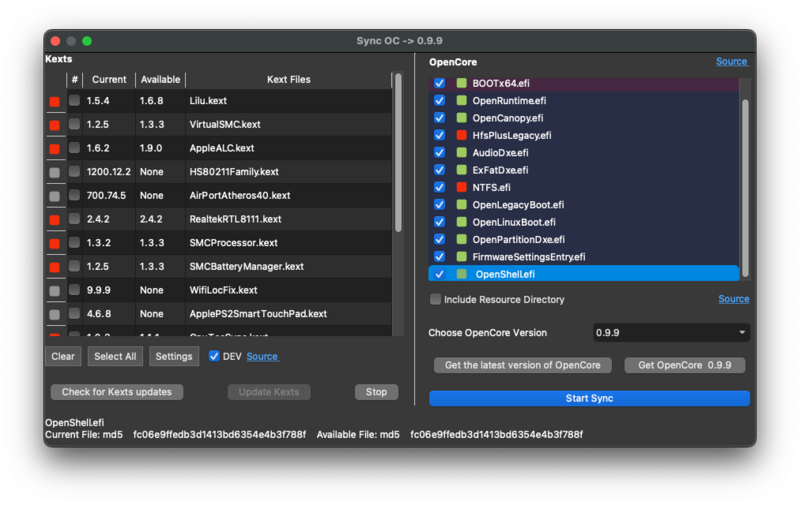Screen dimensions: 800x505
Task: Click the Available column header
Action: click(160, 80)
